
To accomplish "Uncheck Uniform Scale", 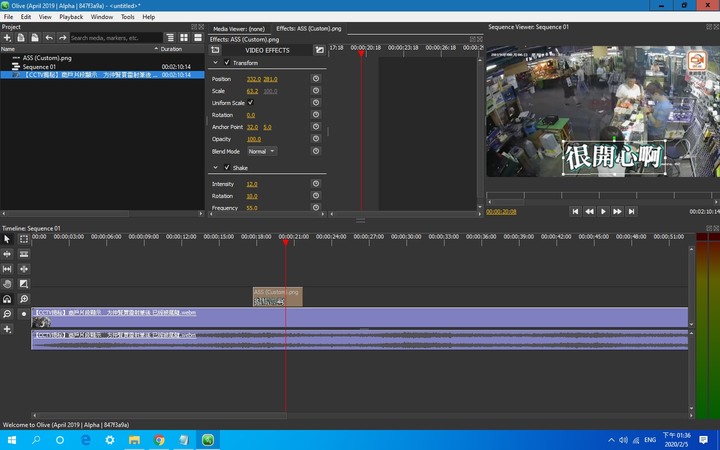I will click(x=250, y=102).
